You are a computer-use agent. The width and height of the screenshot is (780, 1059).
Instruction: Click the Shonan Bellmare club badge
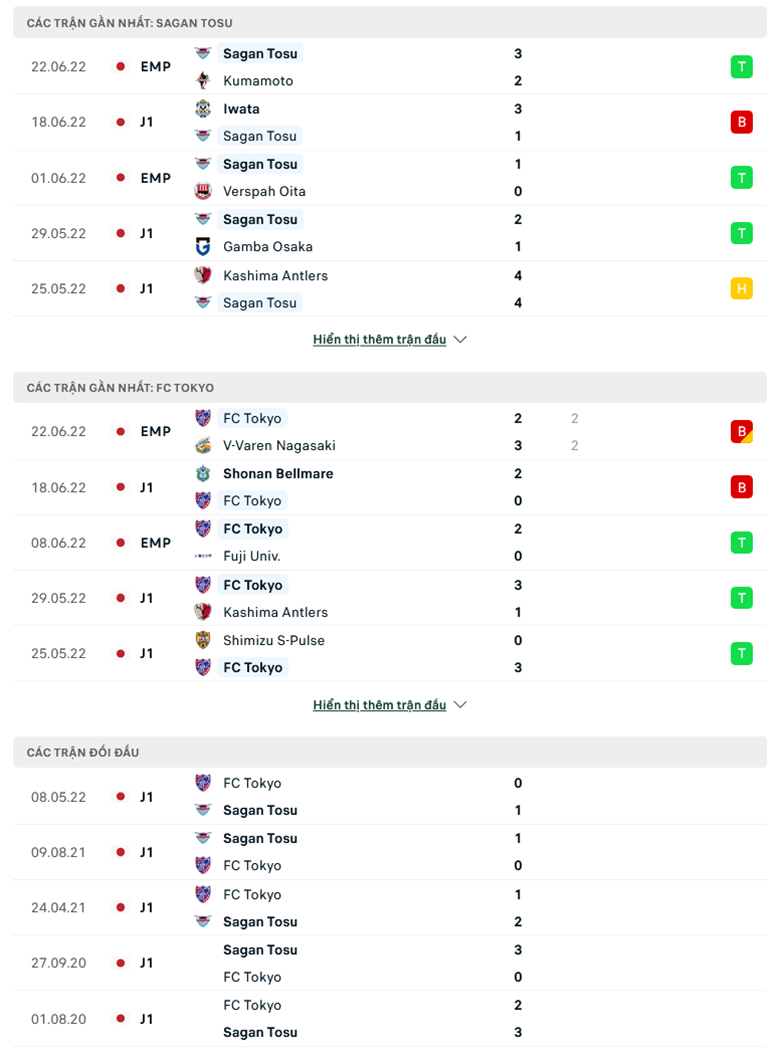click(x=203, y=473)
